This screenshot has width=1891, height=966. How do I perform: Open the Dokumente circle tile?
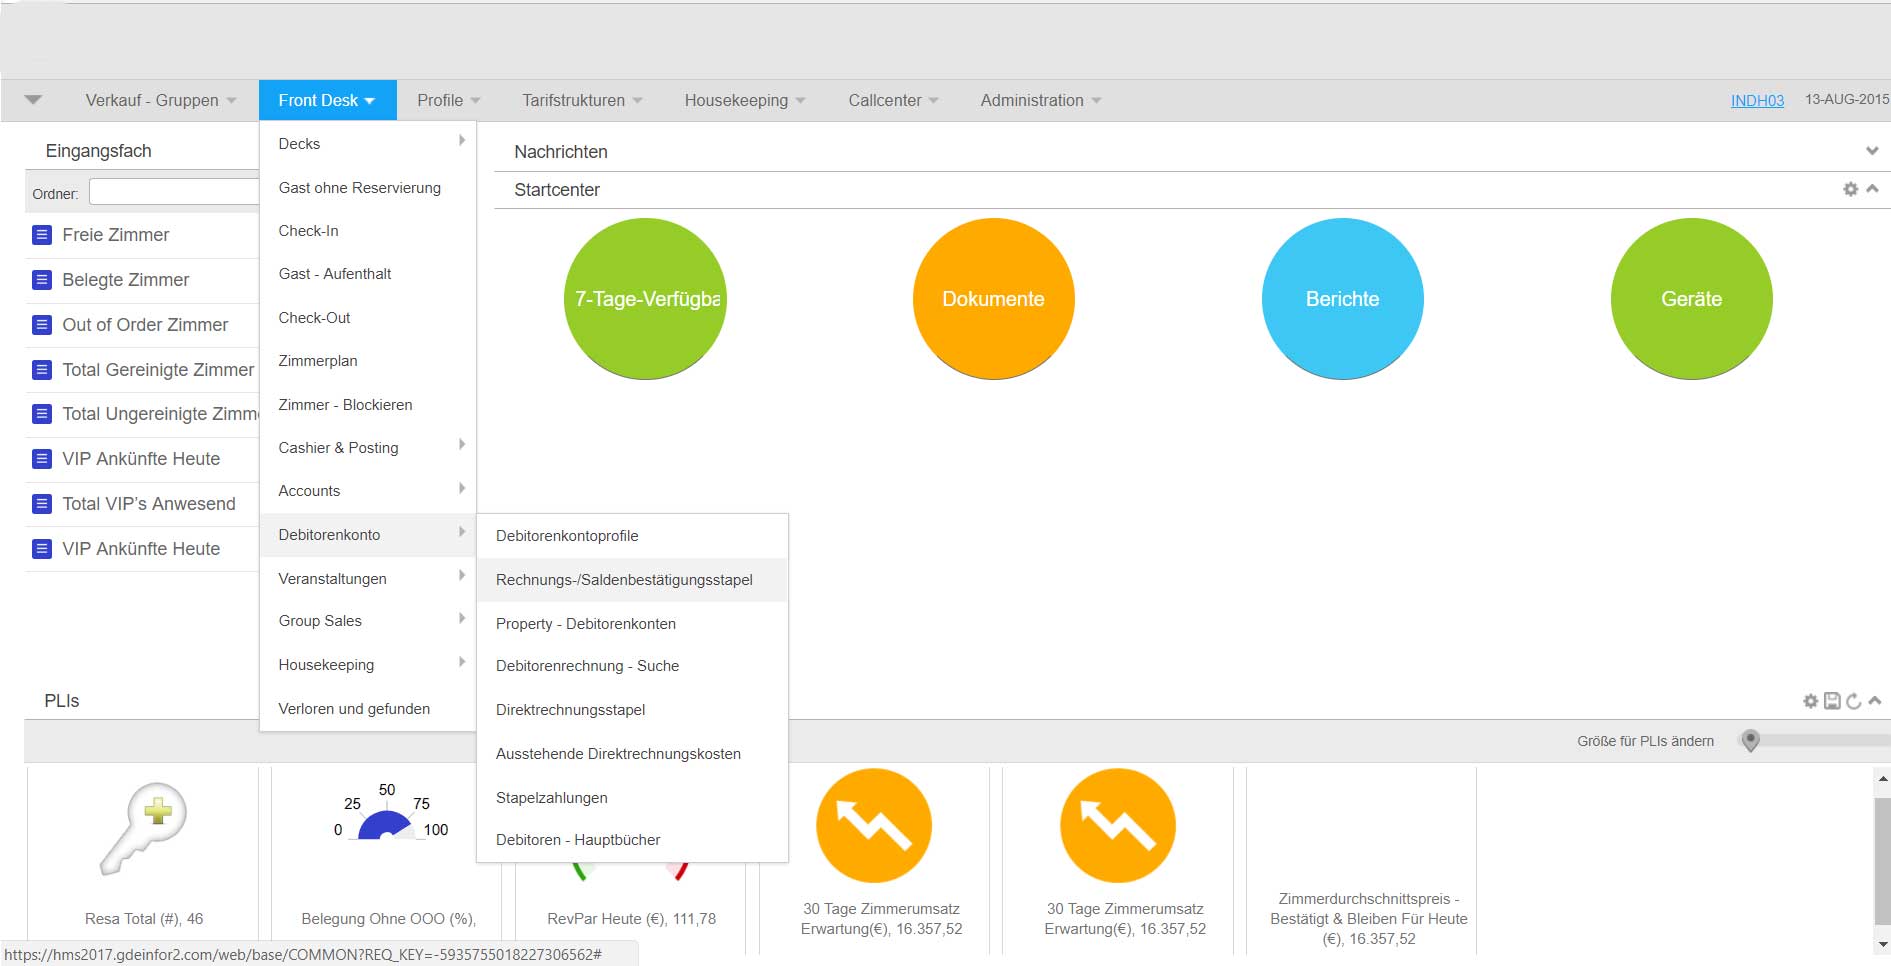coord(993,299)
